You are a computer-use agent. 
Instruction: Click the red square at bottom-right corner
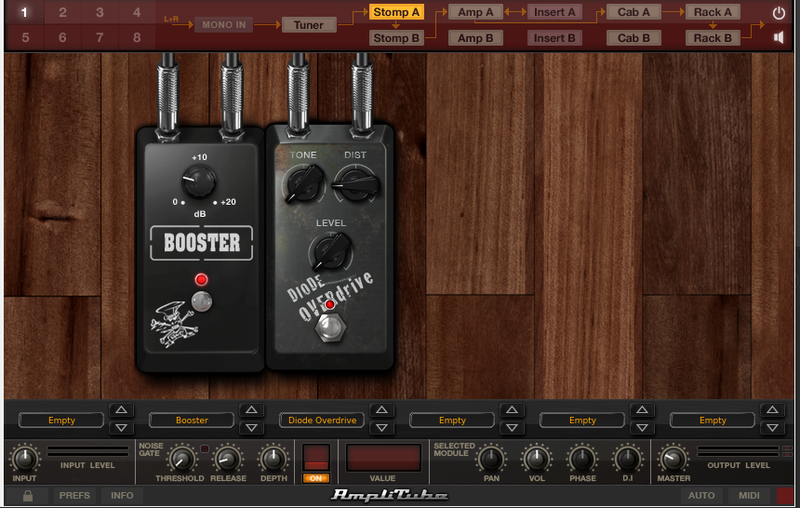pos(785,495)
